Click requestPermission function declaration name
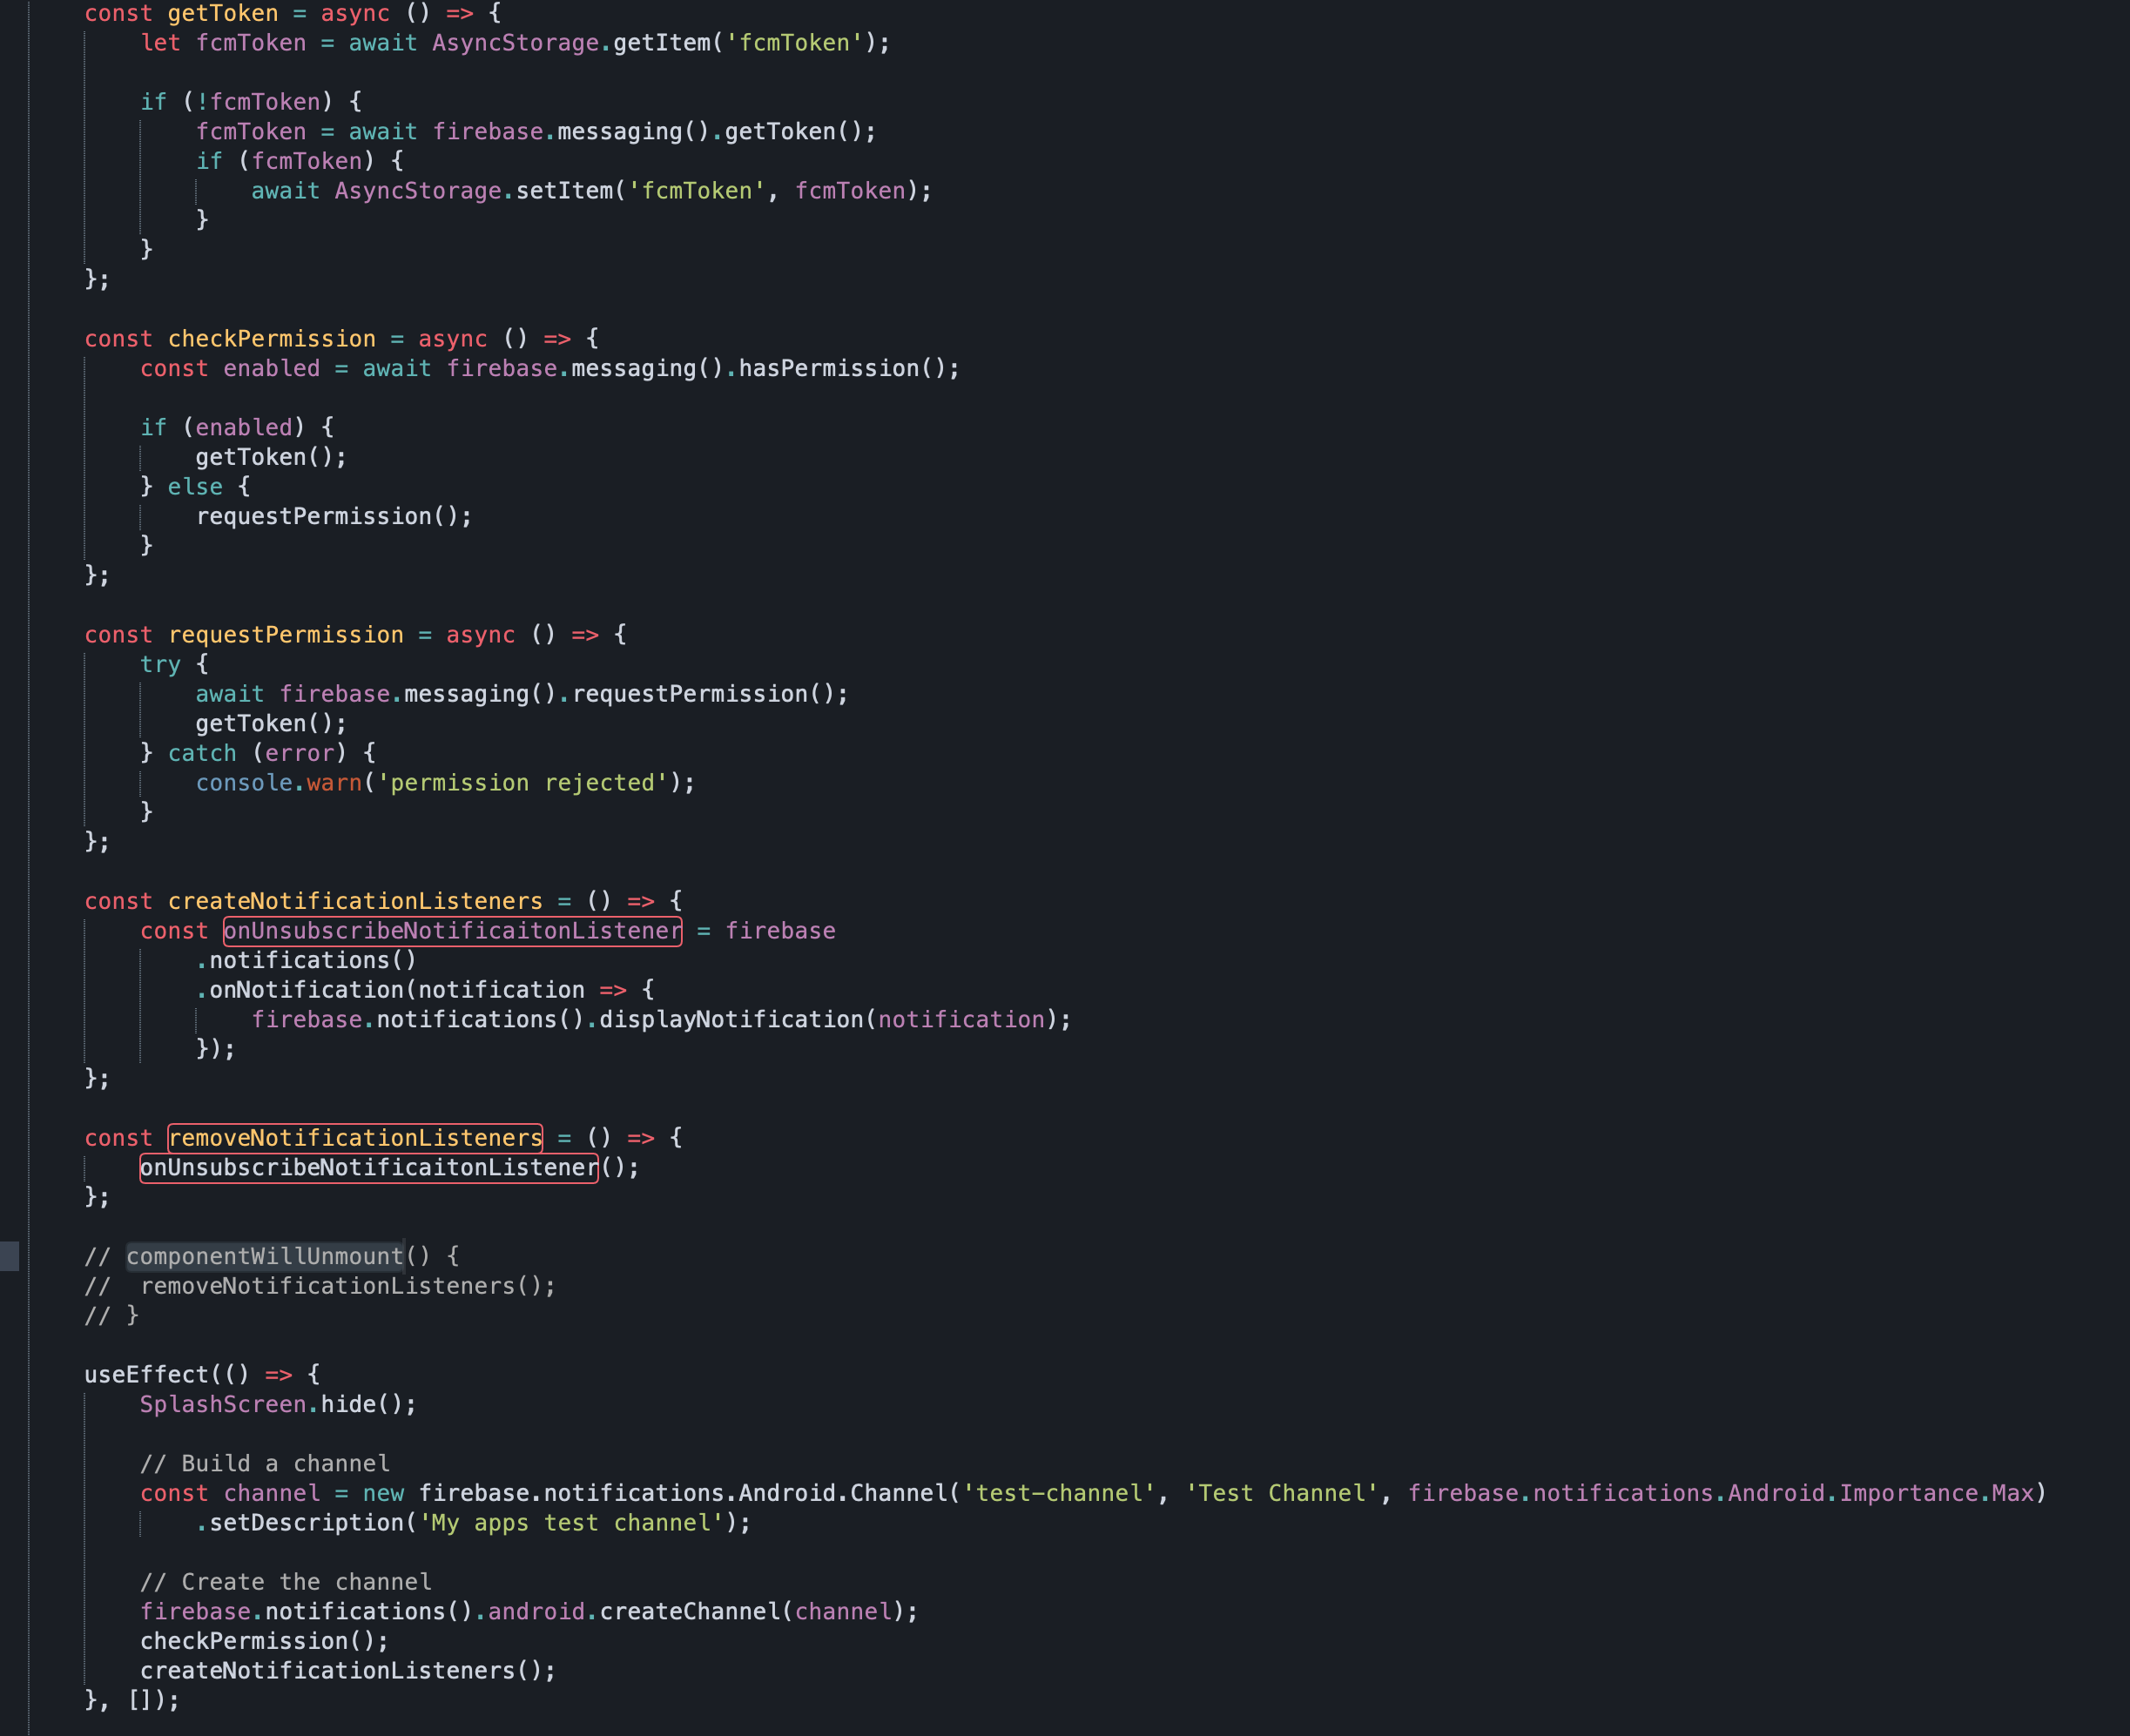Viewport: 2130px width, 1736px height. tap(286, 635)
